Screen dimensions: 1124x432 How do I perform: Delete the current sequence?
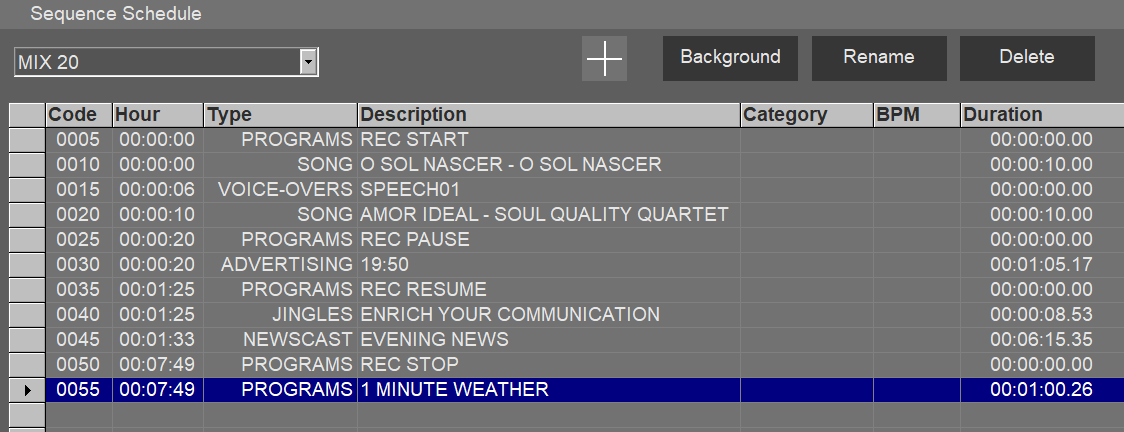1026,58
